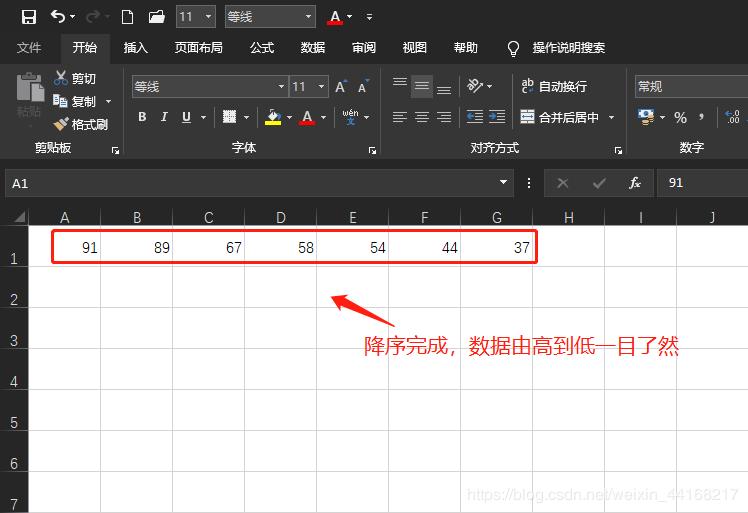
Task: Apply percent style format
Action: pyautogui.click(x=681, y=117)
